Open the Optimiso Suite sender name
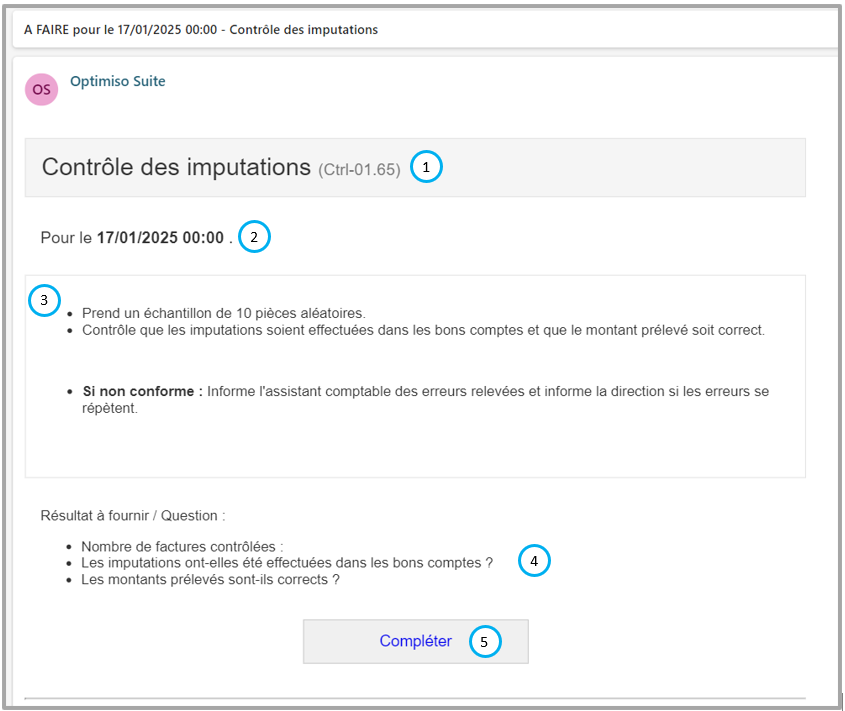Screen dimensions: 845x711 pos(117,82)
